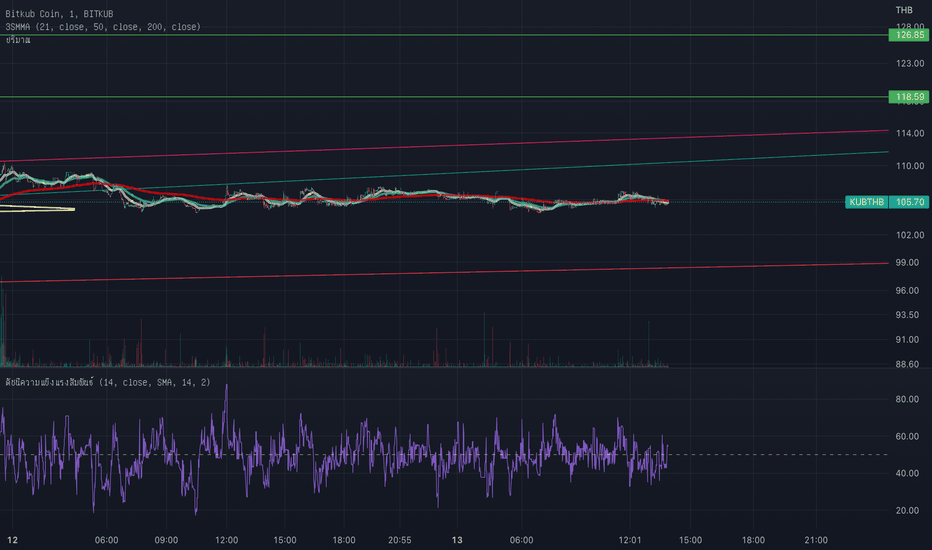932x550 pixels.
Task: Click the RSI 60.00 scale value
Action: [907, 436]
